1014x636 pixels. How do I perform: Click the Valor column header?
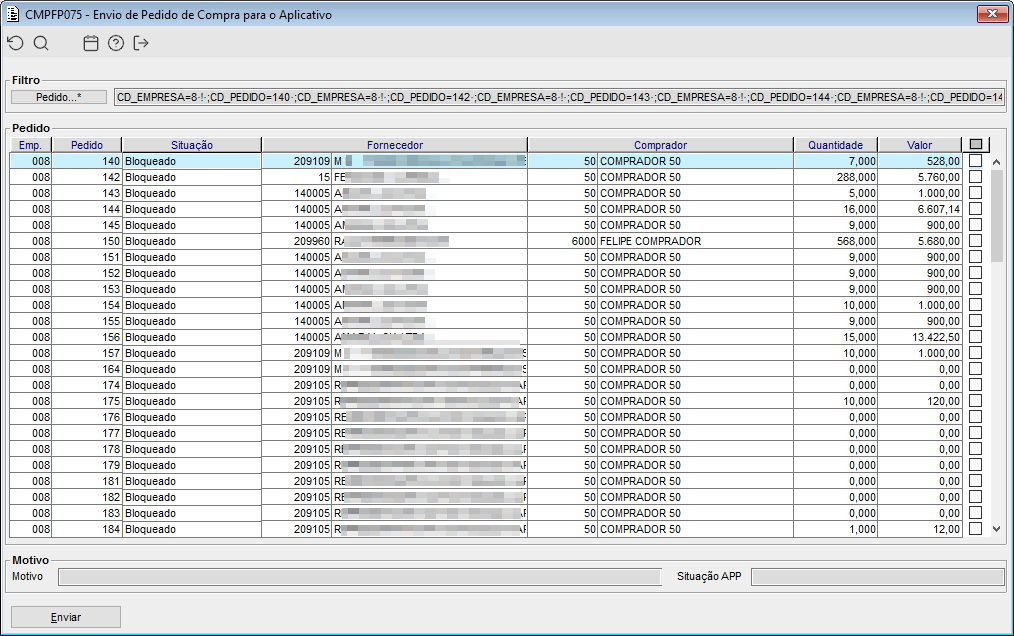920,145
